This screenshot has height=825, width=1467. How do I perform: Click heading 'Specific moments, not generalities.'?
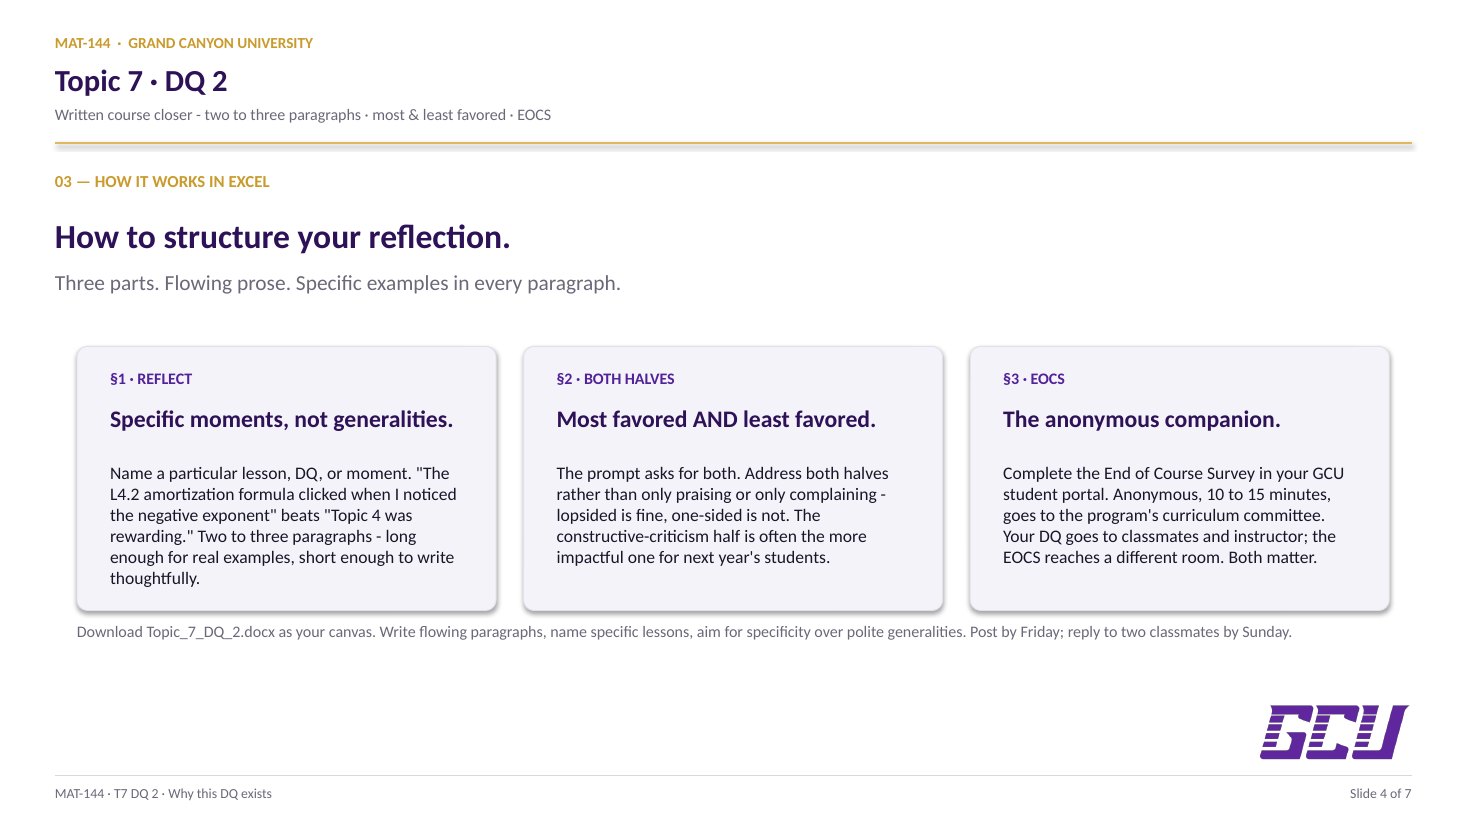[281, 420]
